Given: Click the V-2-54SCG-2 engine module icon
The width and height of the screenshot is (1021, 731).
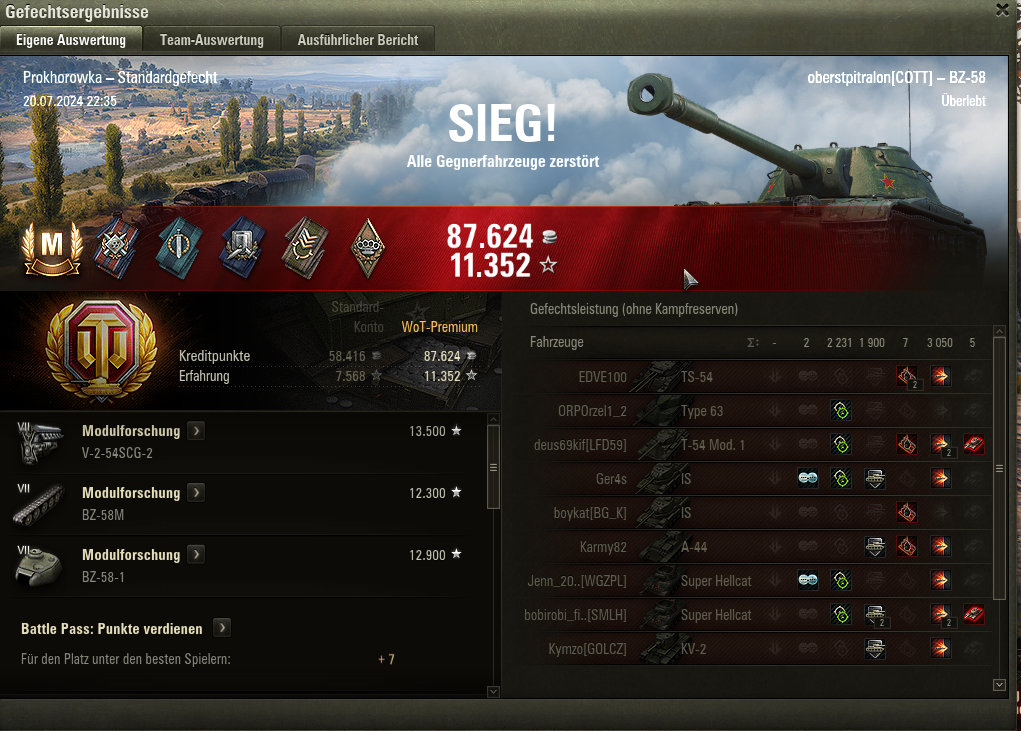Looking at the screenshot, I should click(40, 442).
